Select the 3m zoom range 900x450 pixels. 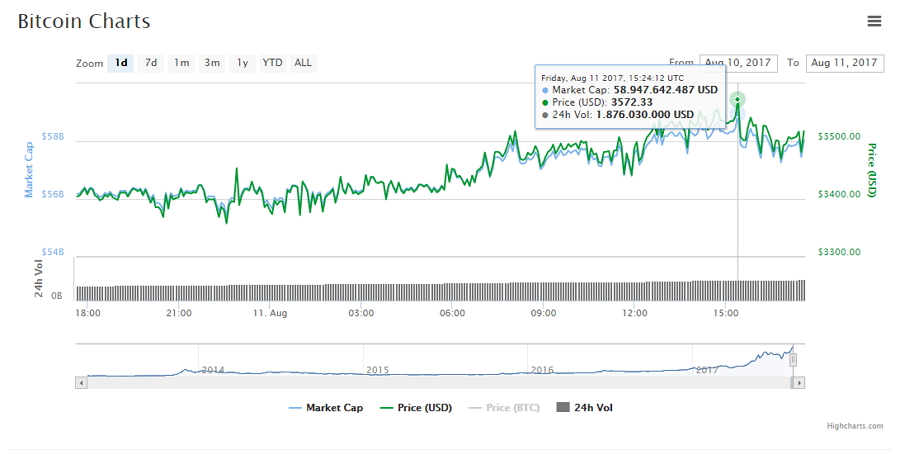[212, 63]
